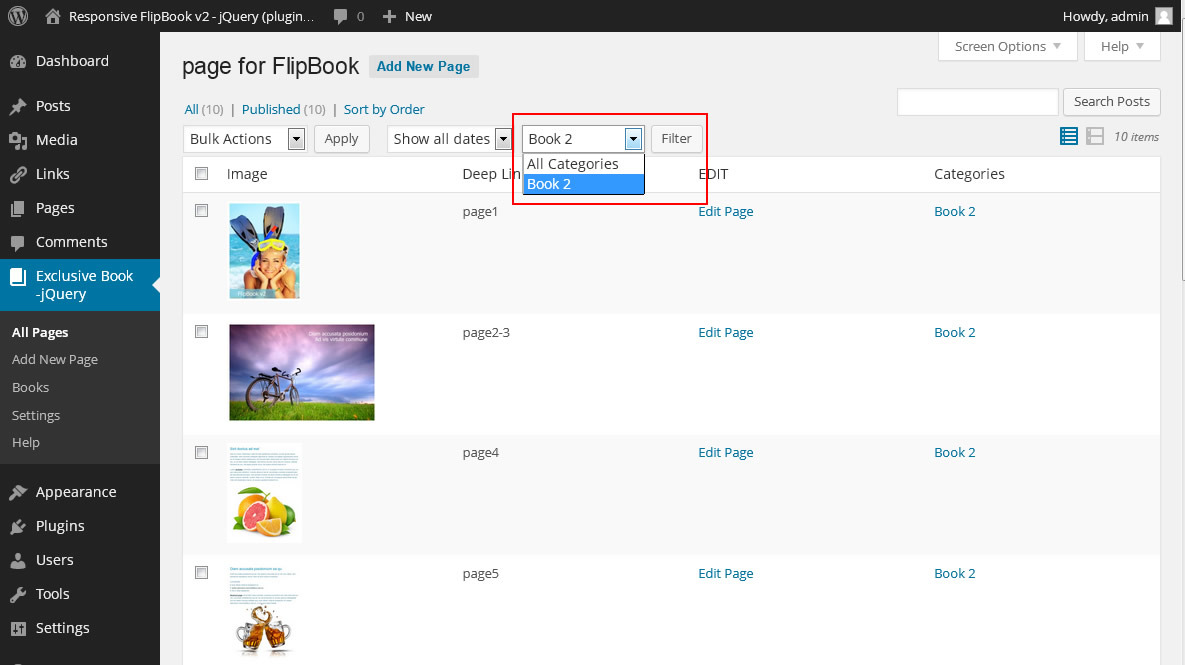The width and height of the screenshot is (1185, 665).
Task: Click Add New Page beside the title
Action: [x=423, y=66]
